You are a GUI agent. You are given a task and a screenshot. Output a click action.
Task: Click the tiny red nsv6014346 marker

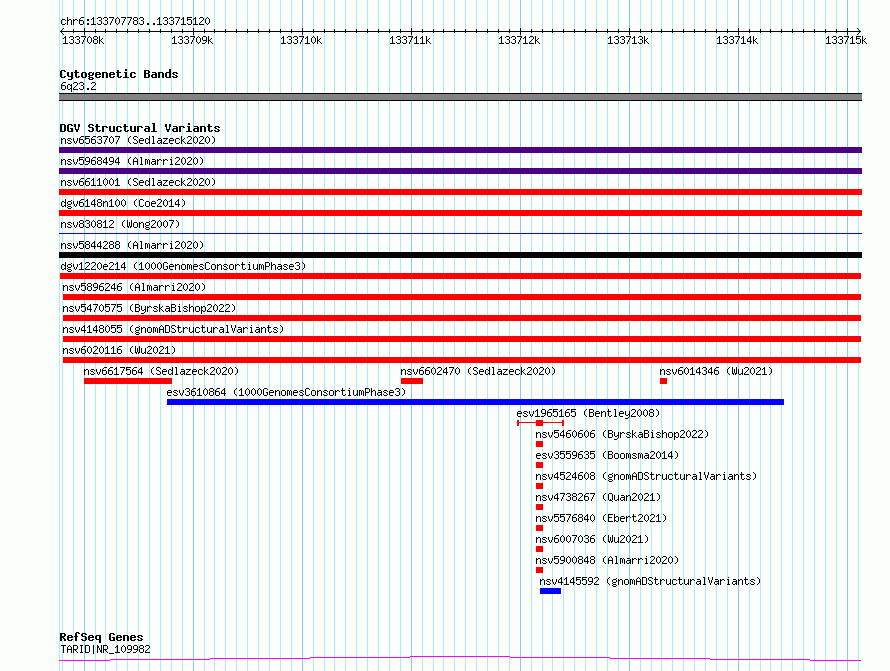tap(664, 381)
